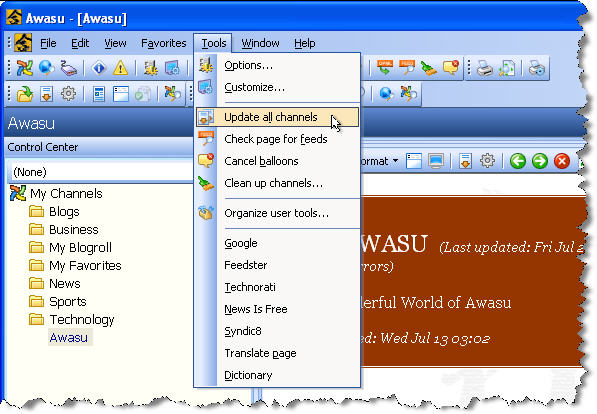Viewport: 597px width, 414px height.
Task: Click the monitor icon beside the Format dropdown
Action: click(x=436, y=161)
